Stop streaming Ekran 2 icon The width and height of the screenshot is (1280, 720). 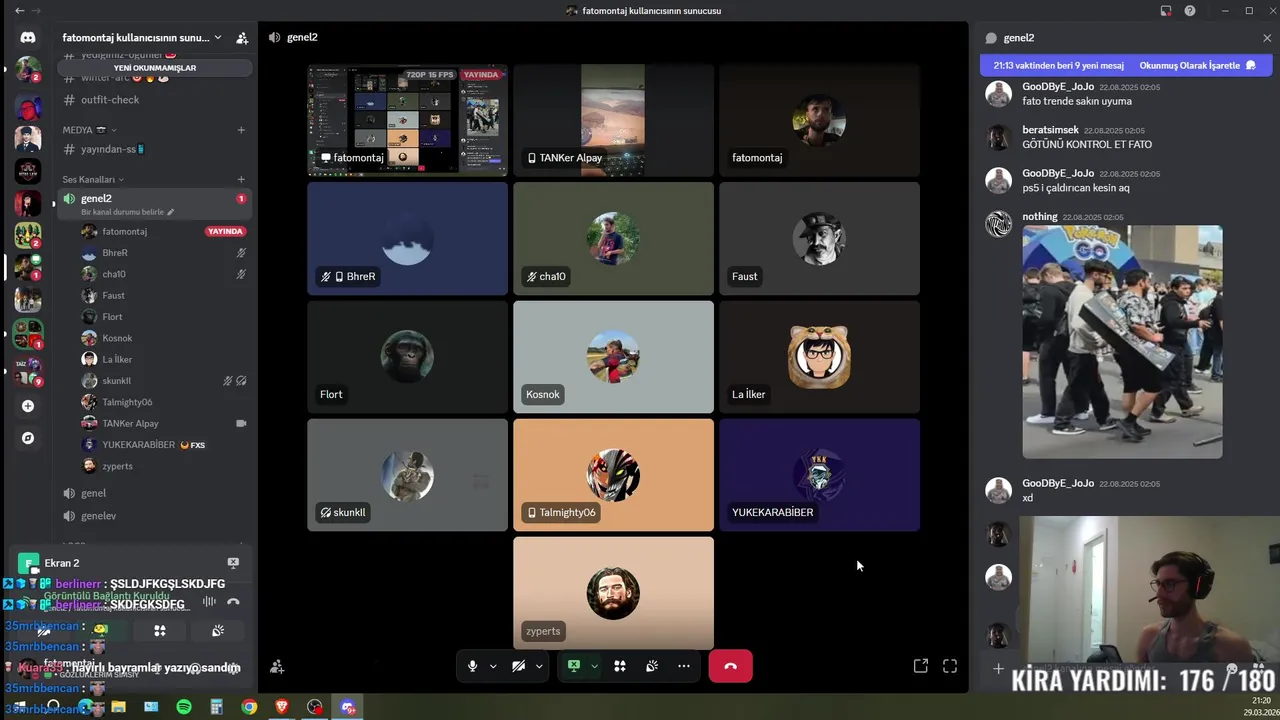[233, 563]
